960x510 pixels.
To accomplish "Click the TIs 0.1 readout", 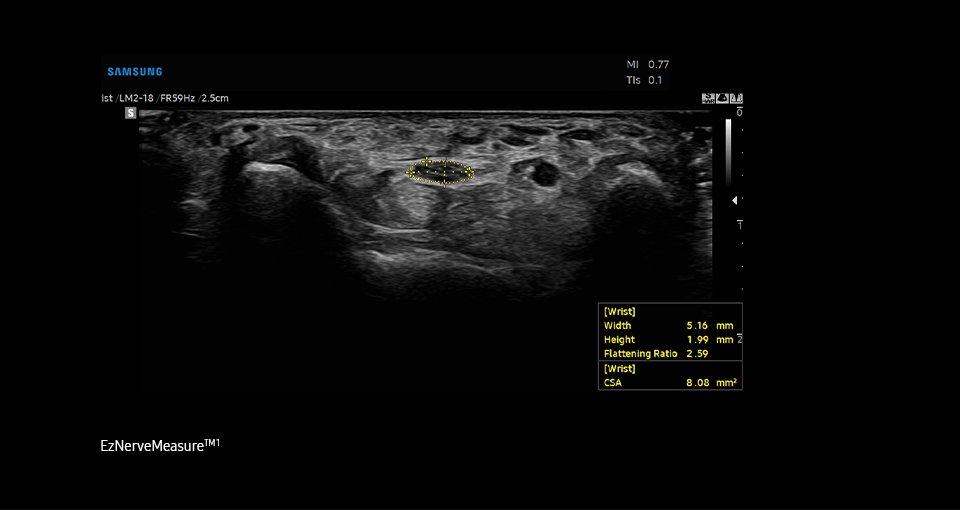I will pyautogui.click(x=644, y=80).
